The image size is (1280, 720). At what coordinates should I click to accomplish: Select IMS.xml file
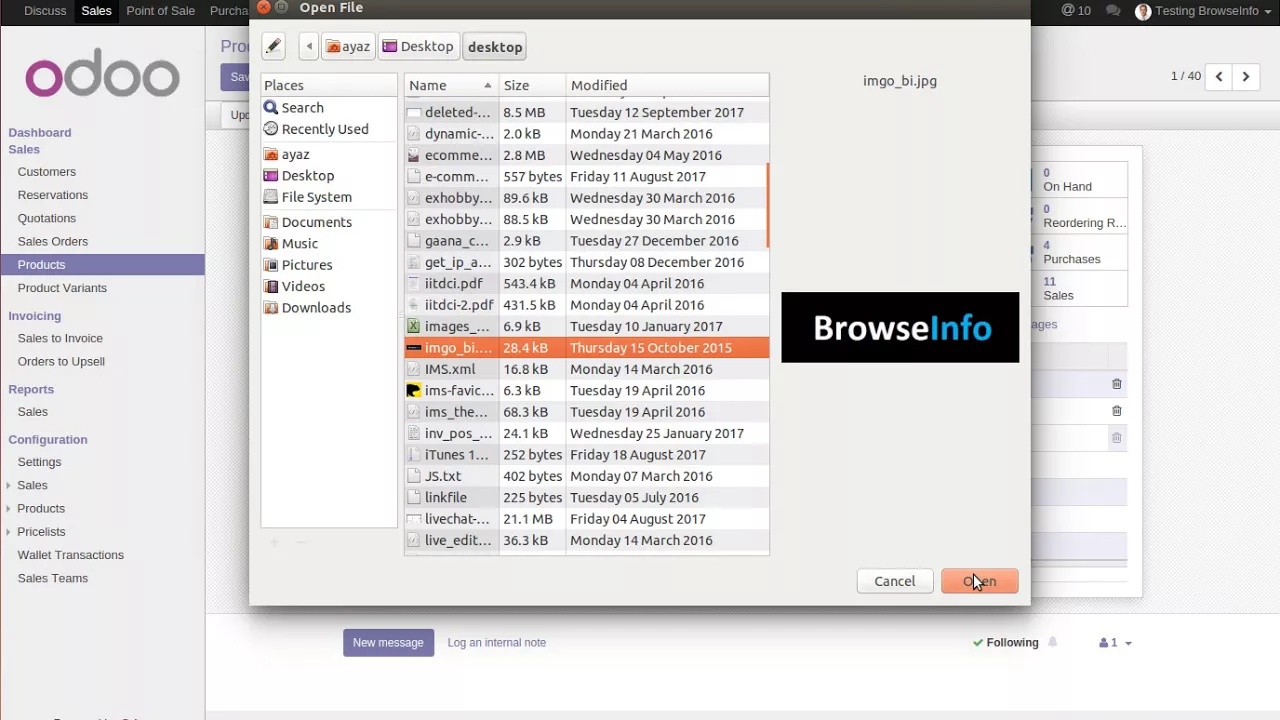point(586,369)
